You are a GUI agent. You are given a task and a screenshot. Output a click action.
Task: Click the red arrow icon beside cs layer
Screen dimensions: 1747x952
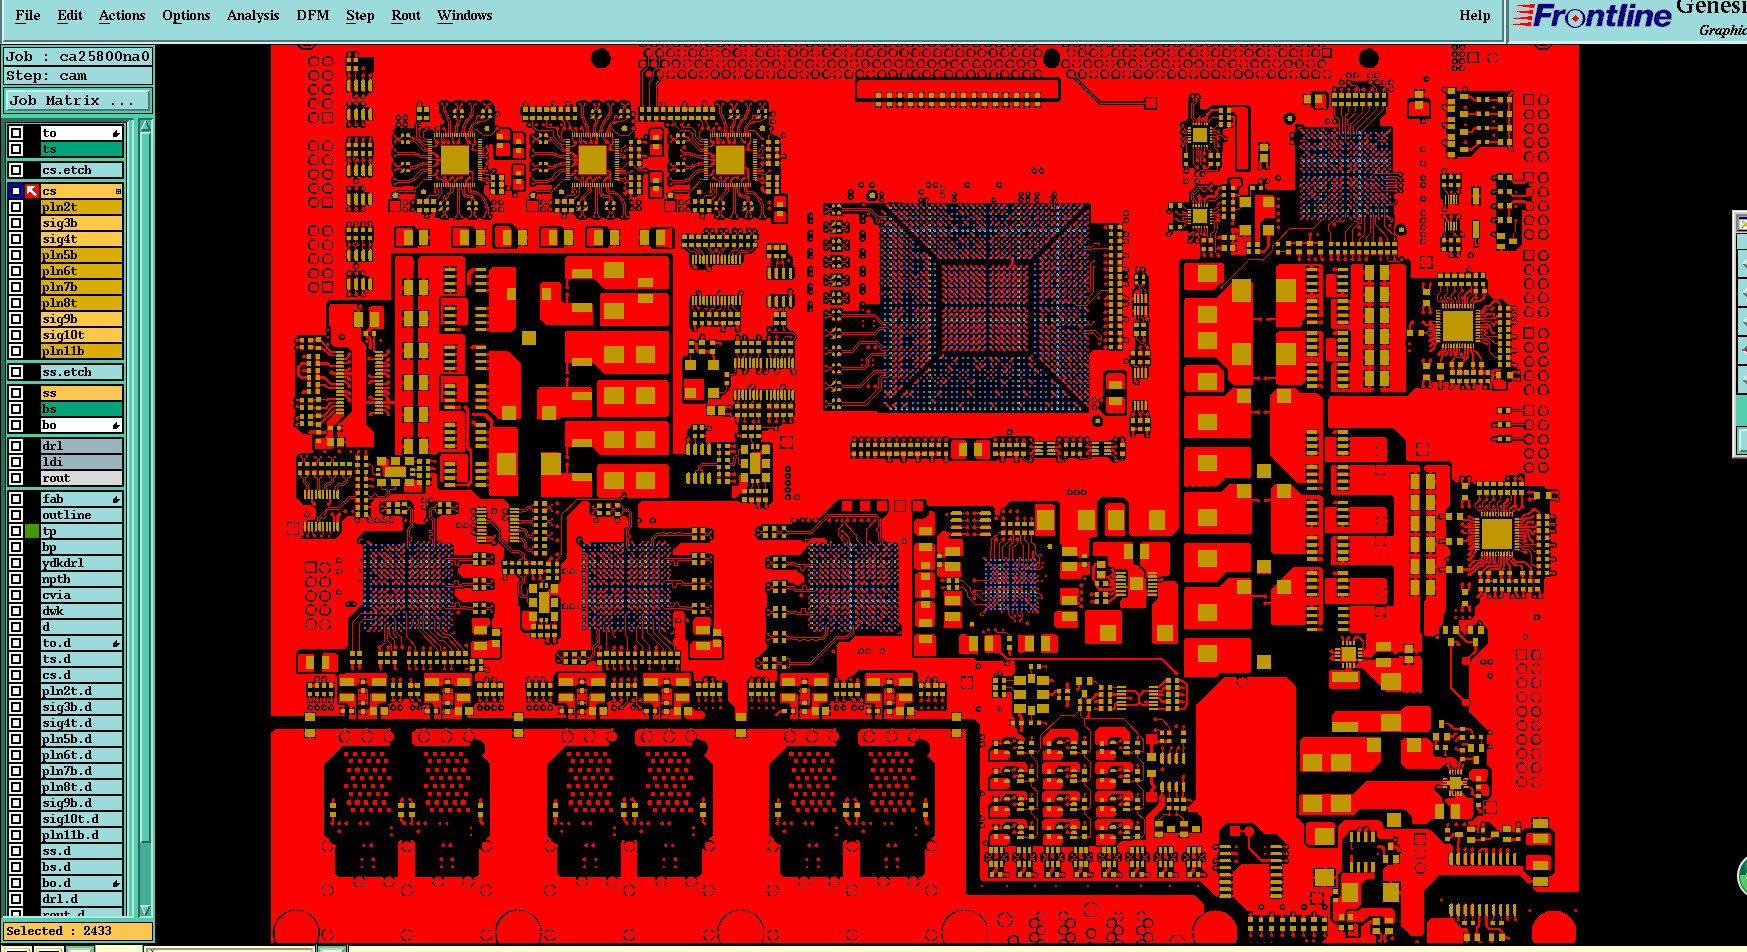point(32,191)
